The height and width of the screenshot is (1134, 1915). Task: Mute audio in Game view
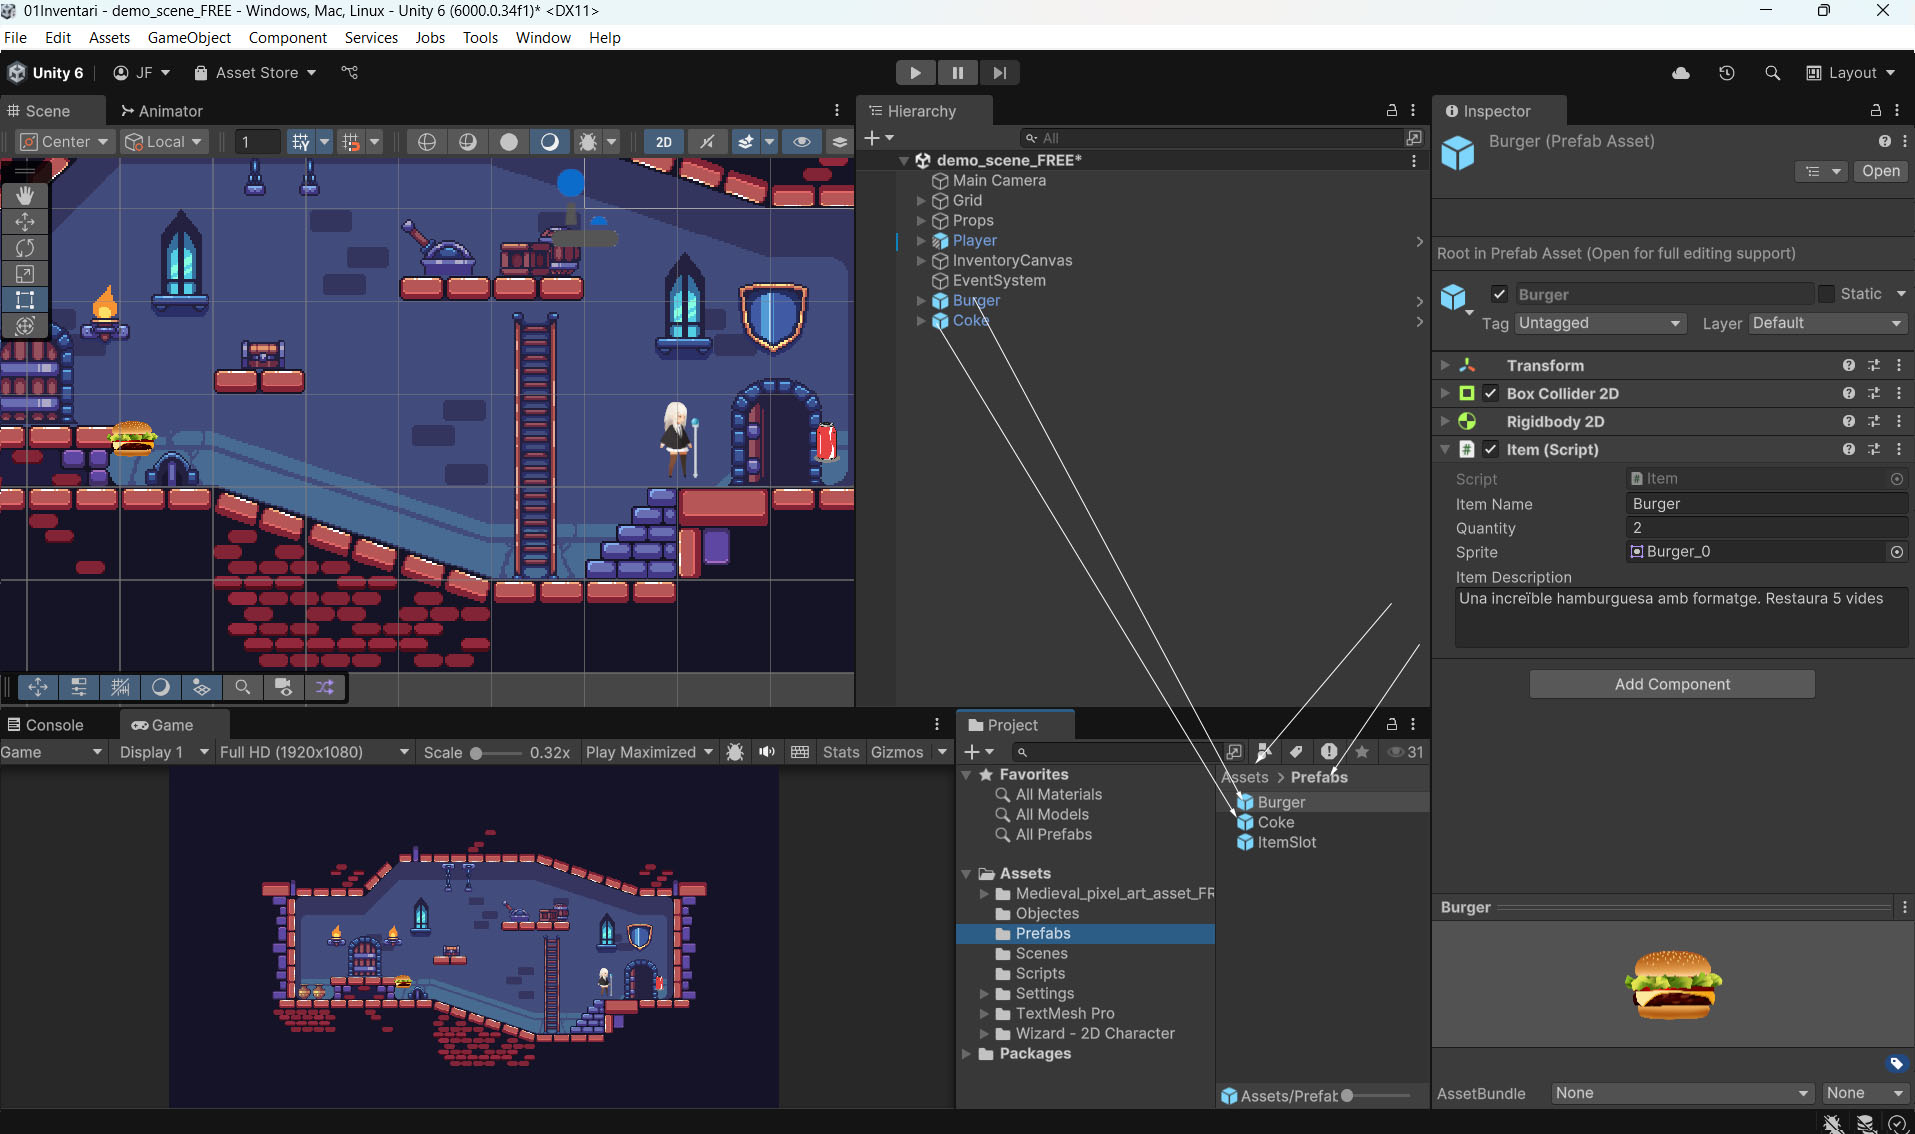tap(767, 752)
